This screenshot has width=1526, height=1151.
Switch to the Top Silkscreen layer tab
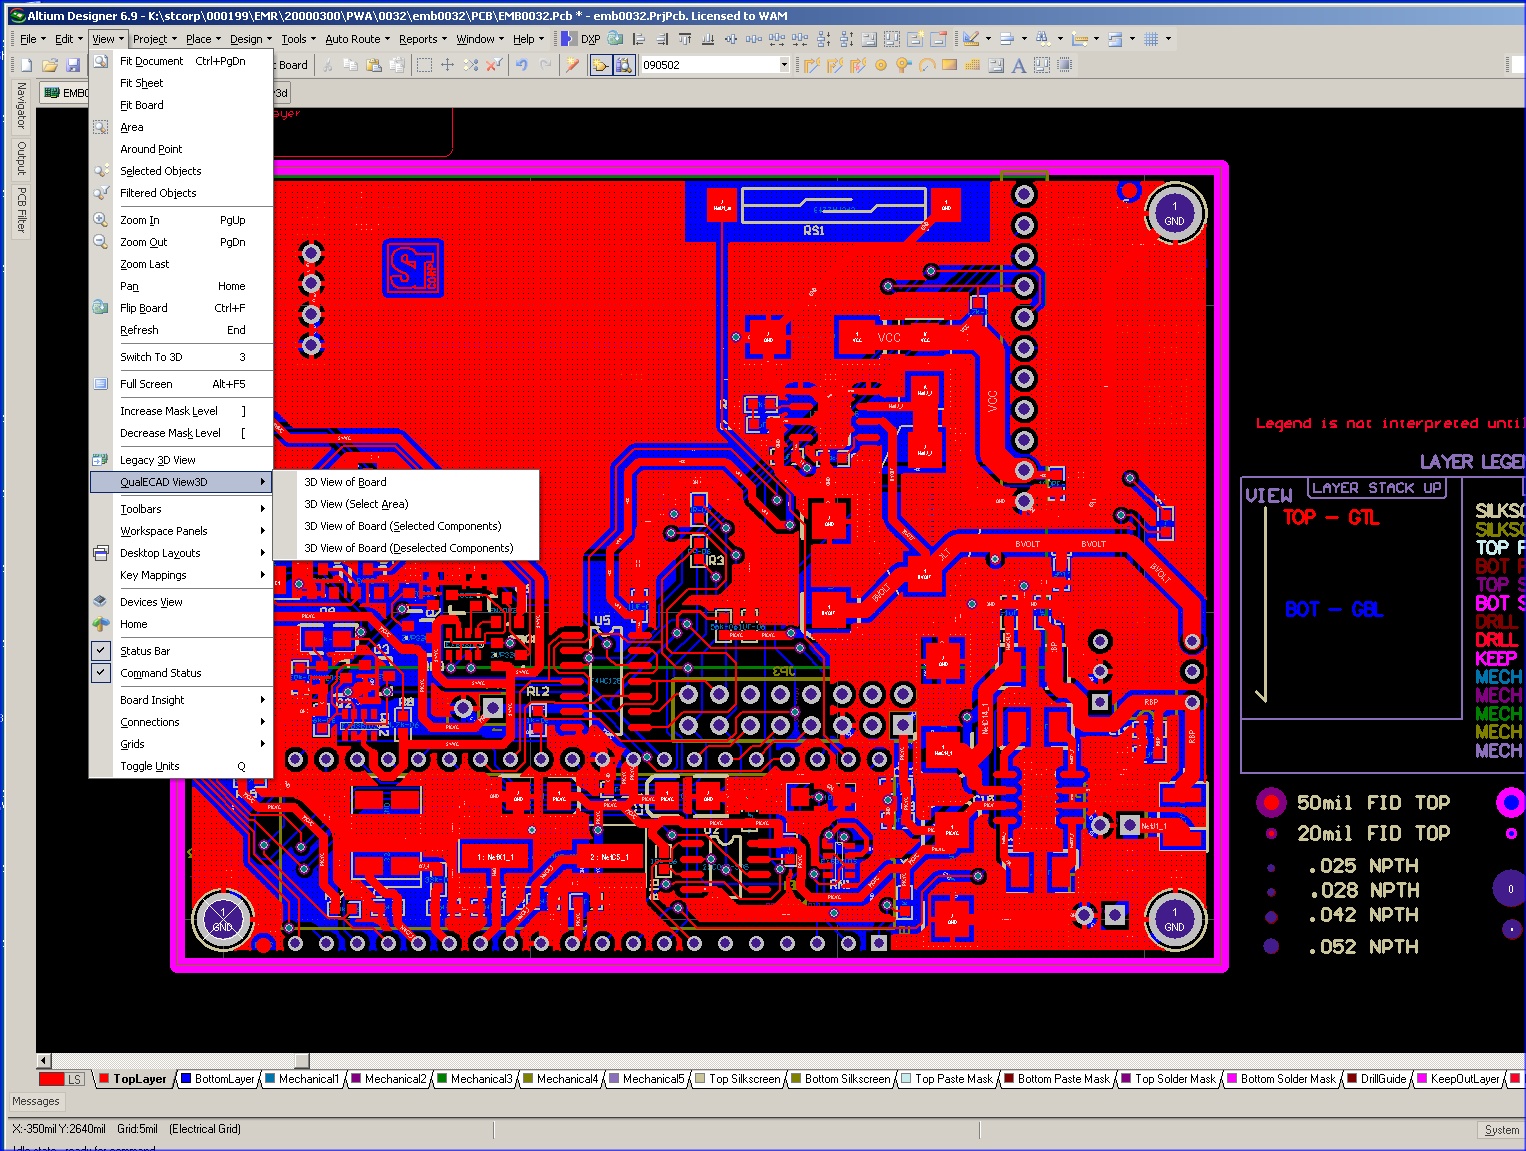point(738,1079)
